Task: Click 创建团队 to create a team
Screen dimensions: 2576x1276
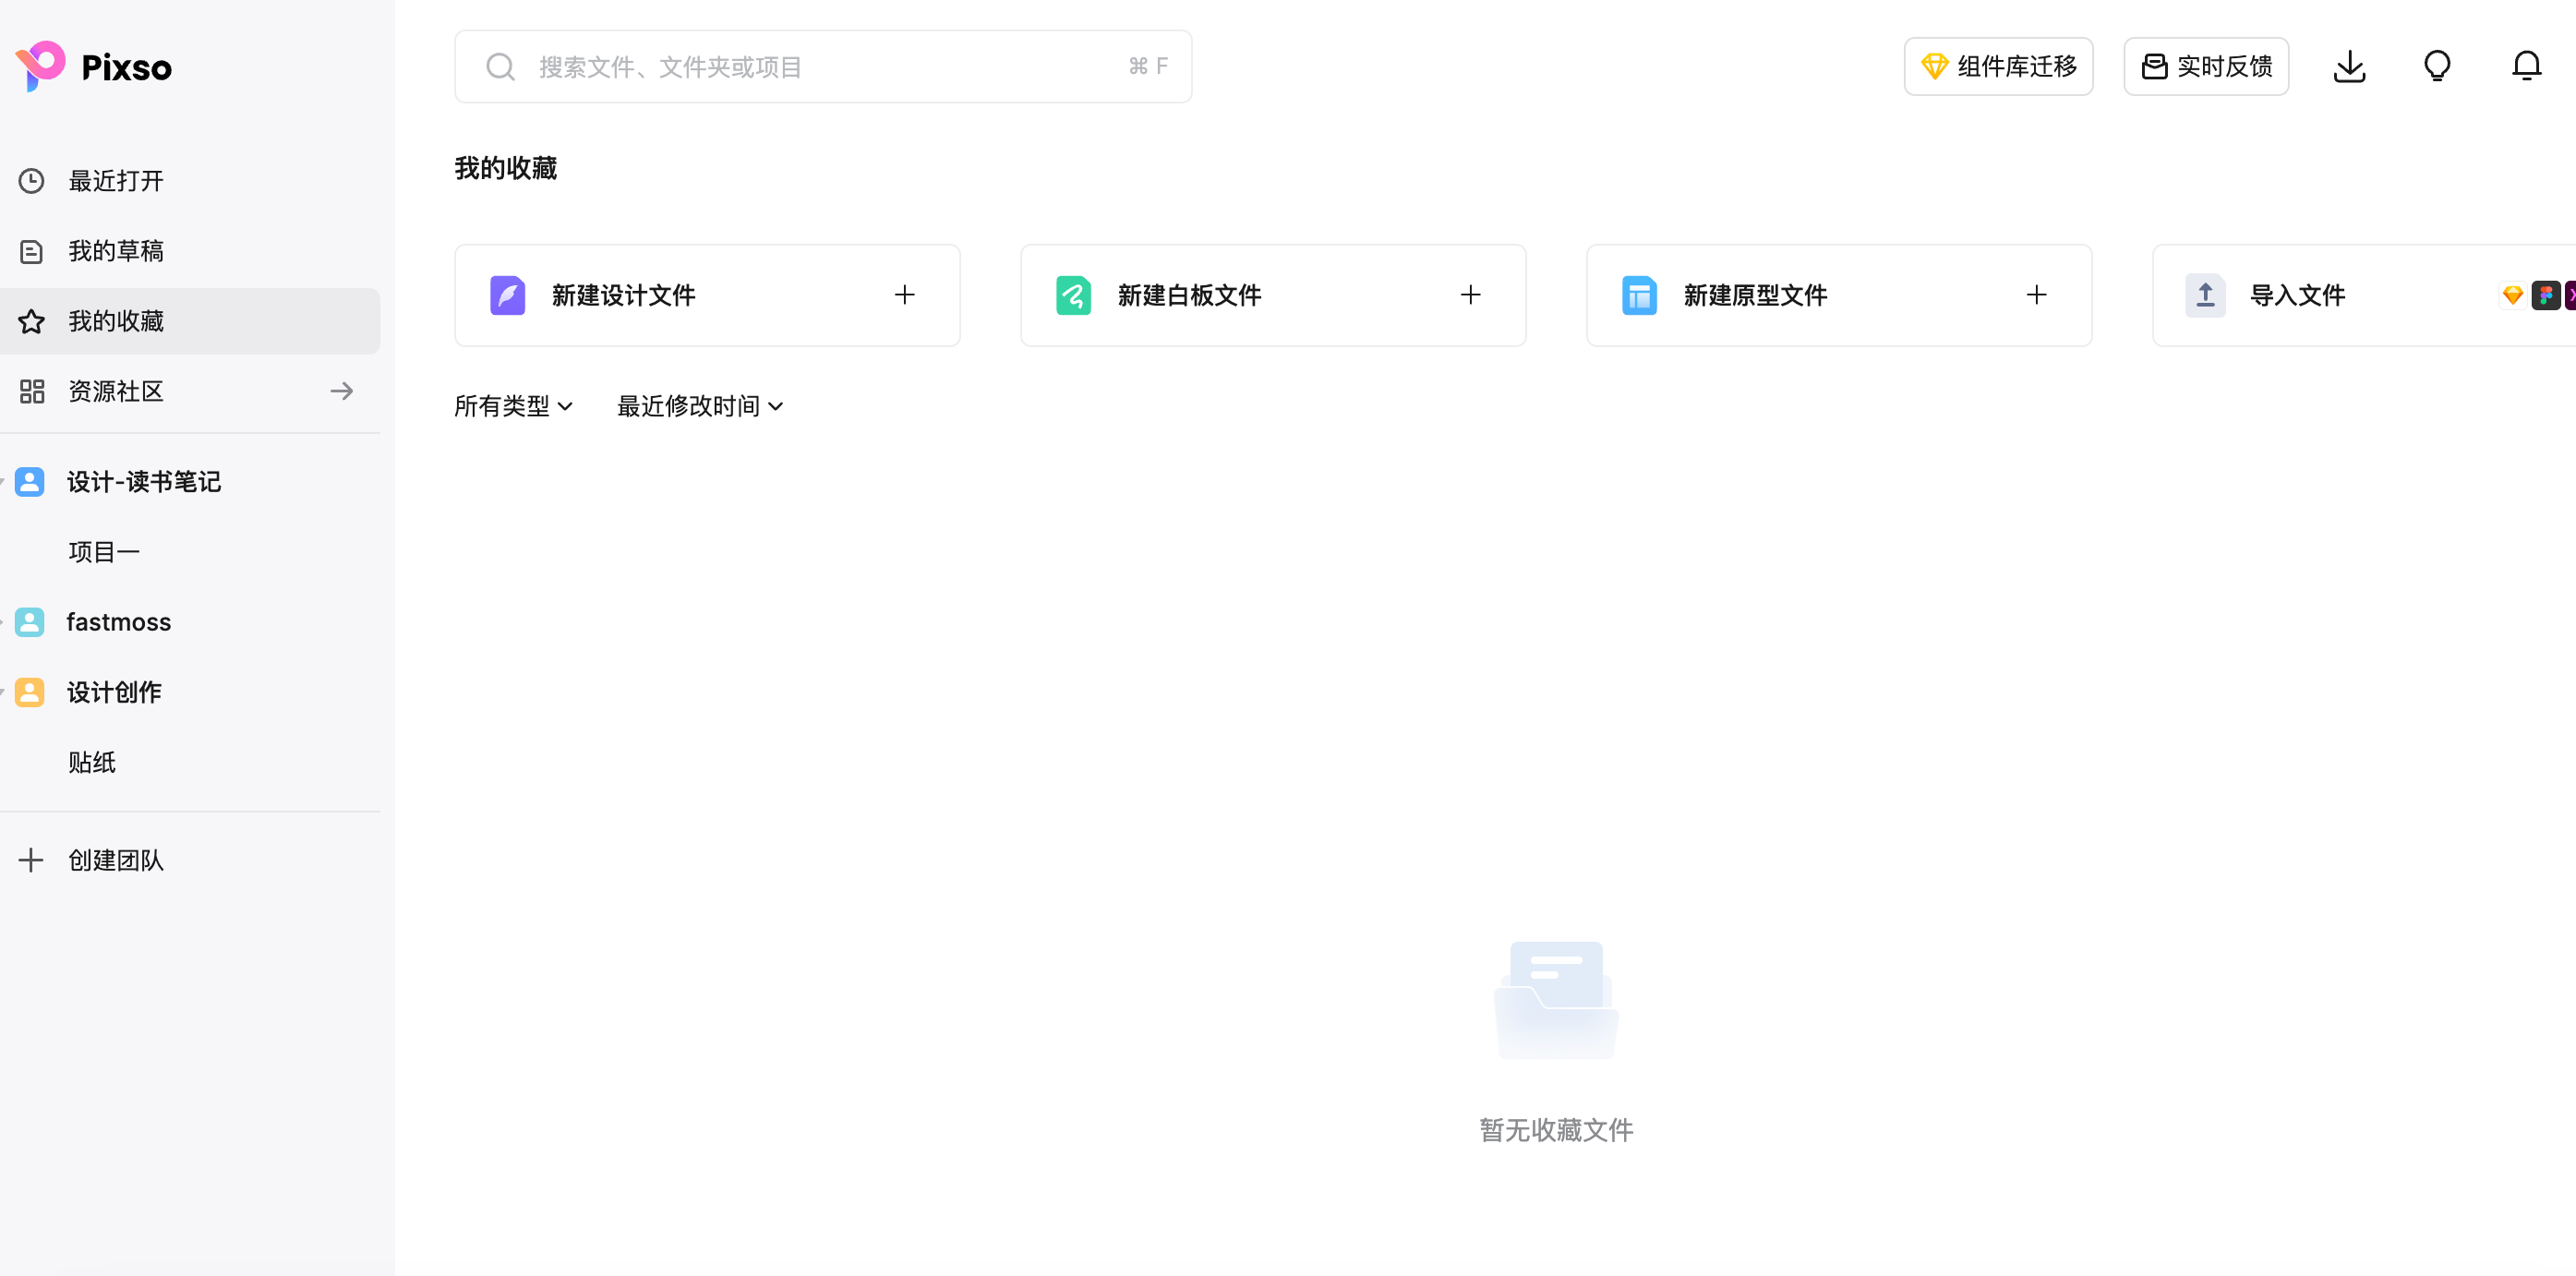Action: [116, 860]
